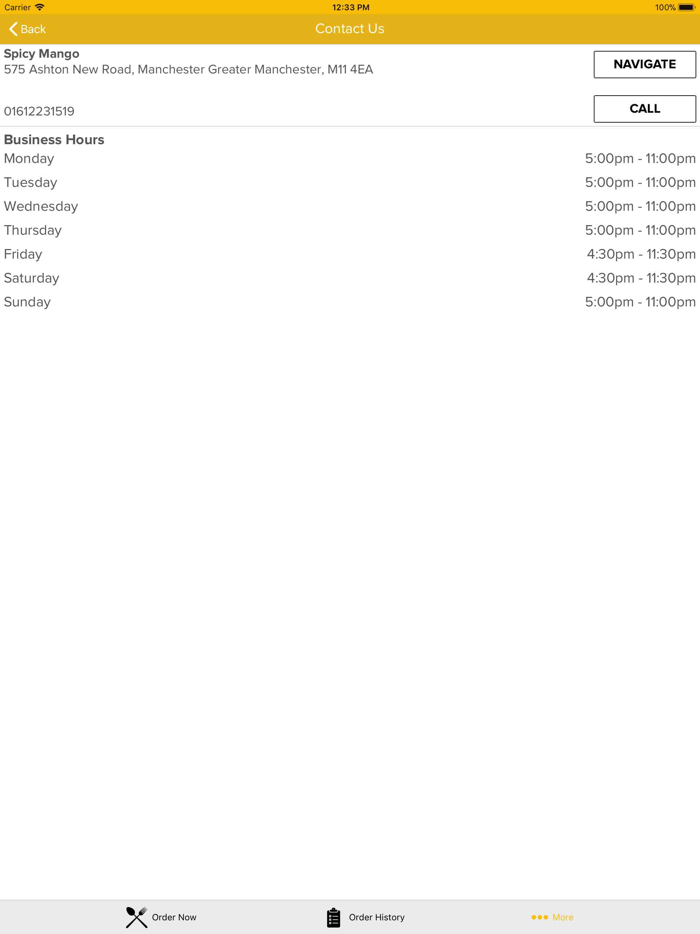Tap the clipboard Order History icon
Viewport: 700px width, 934px height.
[334, 917]
